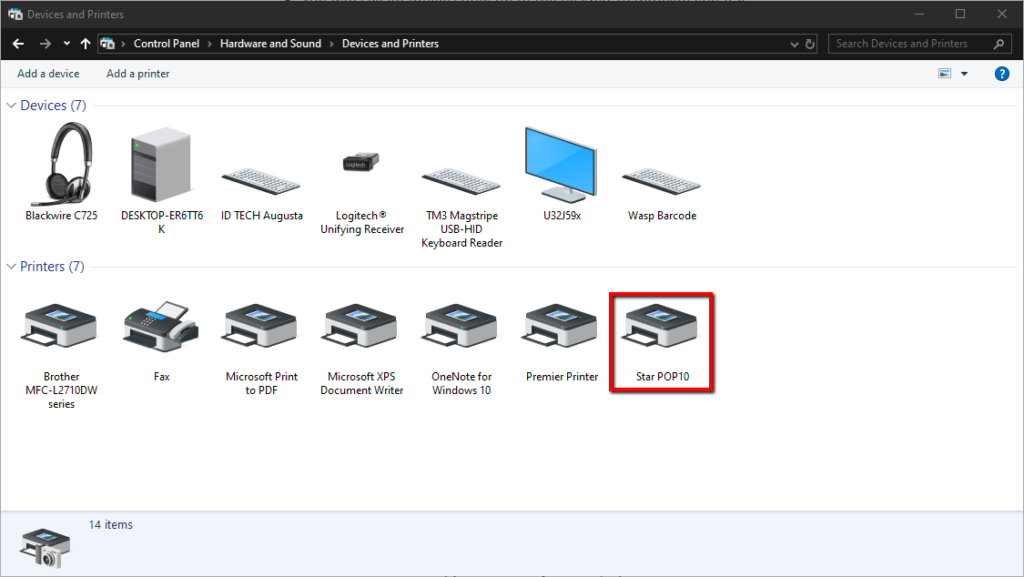Click Add a printer
1024x577 pixels.
click(138, 74)
